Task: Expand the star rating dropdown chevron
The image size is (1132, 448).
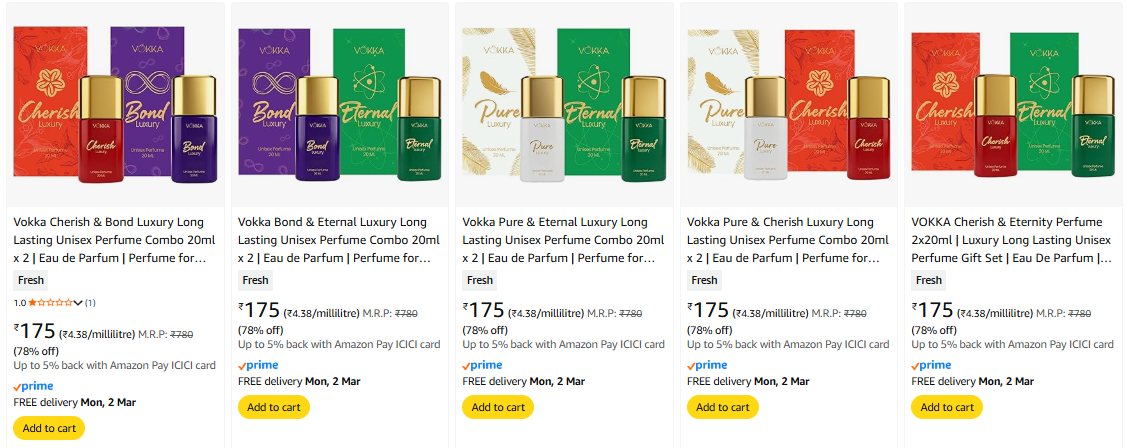Action: click(x=78, y=302)
